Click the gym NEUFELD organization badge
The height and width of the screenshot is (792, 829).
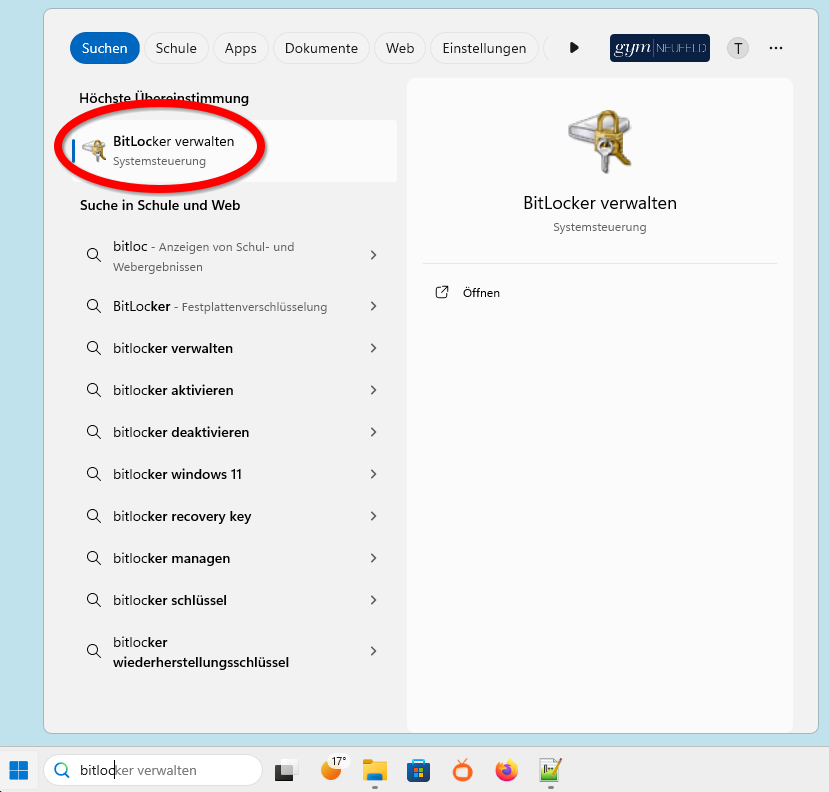659,47
